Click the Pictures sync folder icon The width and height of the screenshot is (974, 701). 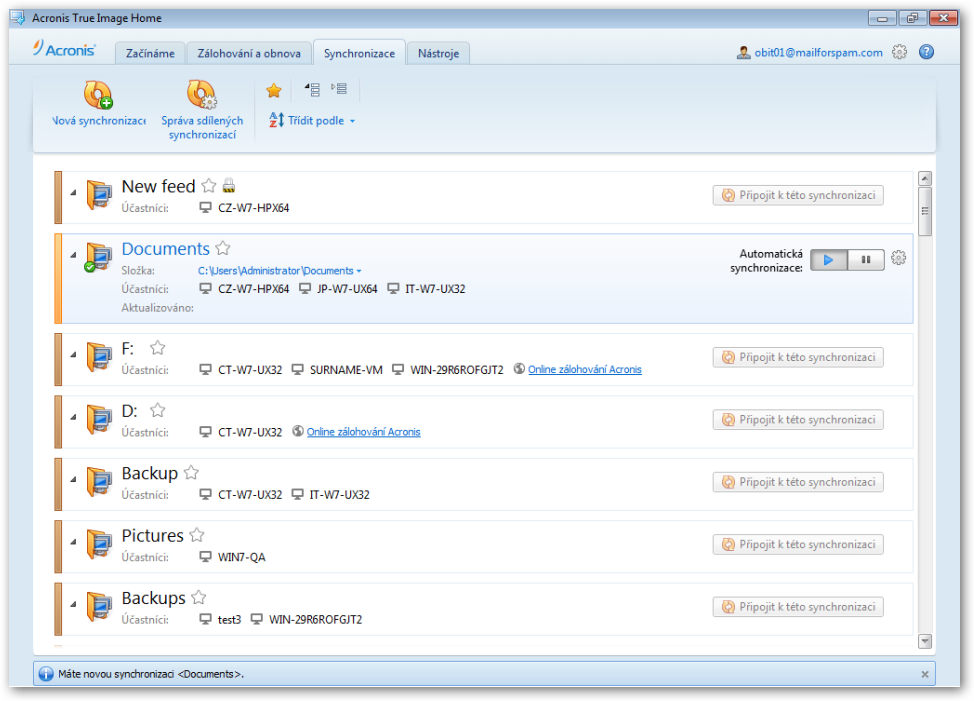99,544
